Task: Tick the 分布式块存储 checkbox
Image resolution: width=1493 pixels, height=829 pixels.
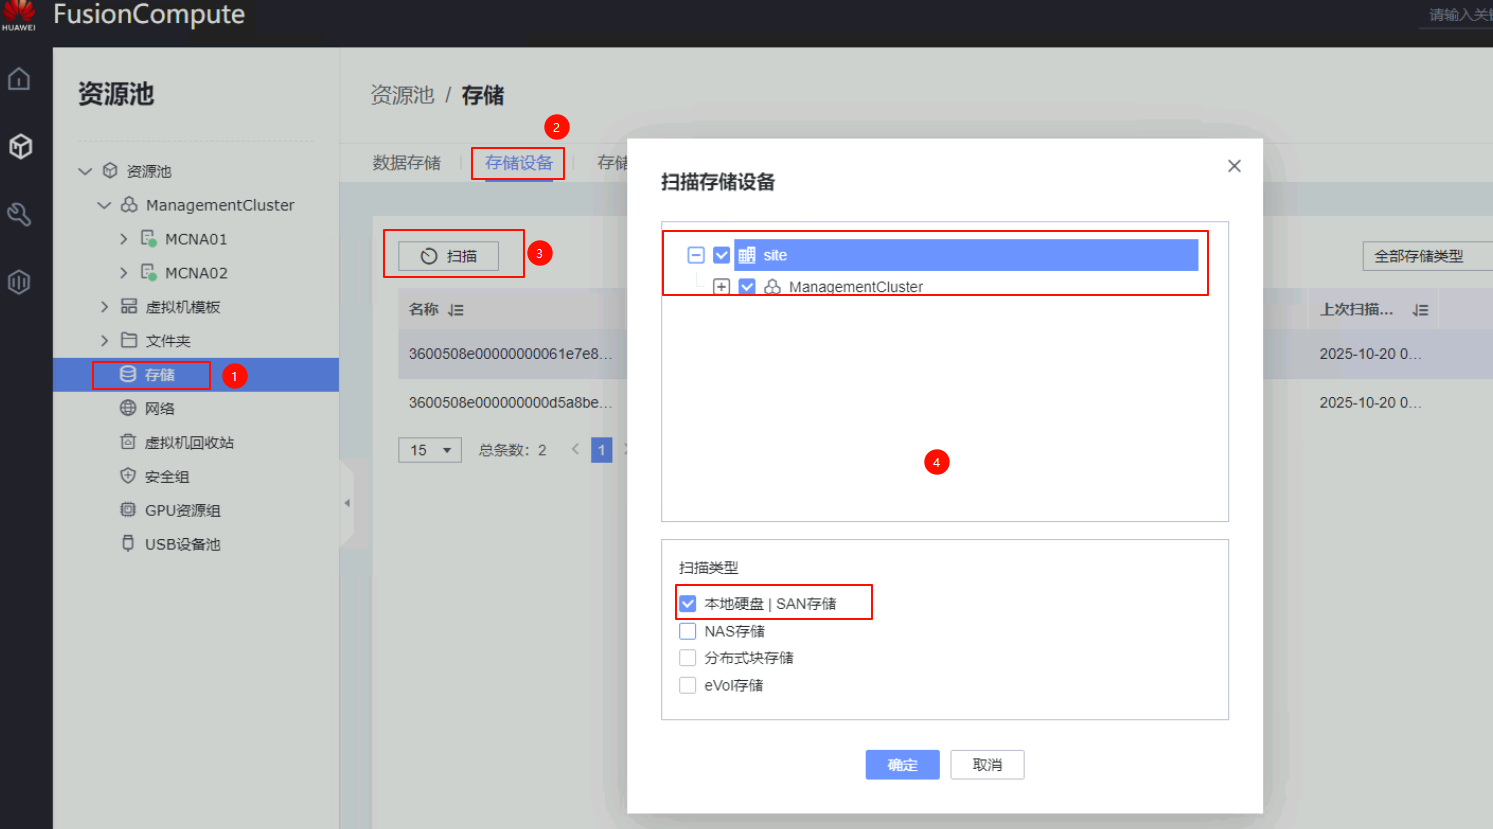Action: pyautogui.click(x=688, y=658)
